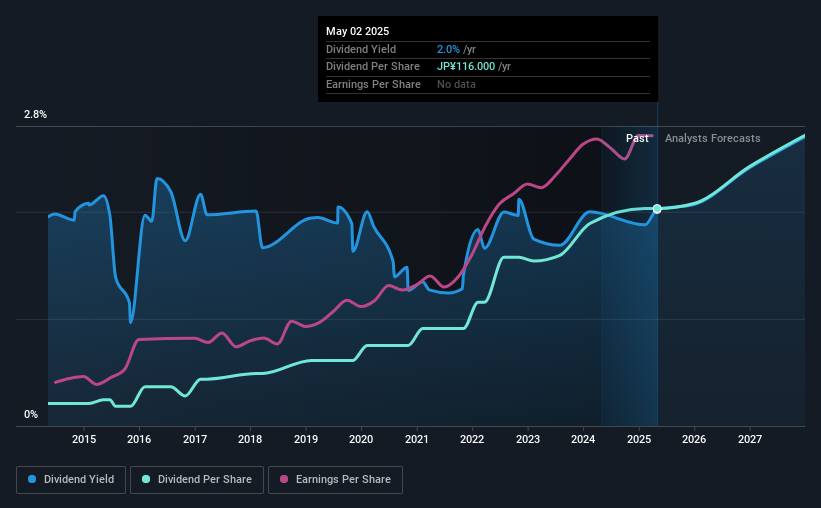Click the 'Past' label on the chart
The width and height of the screenshot is (821, 508).
[637, 138]
